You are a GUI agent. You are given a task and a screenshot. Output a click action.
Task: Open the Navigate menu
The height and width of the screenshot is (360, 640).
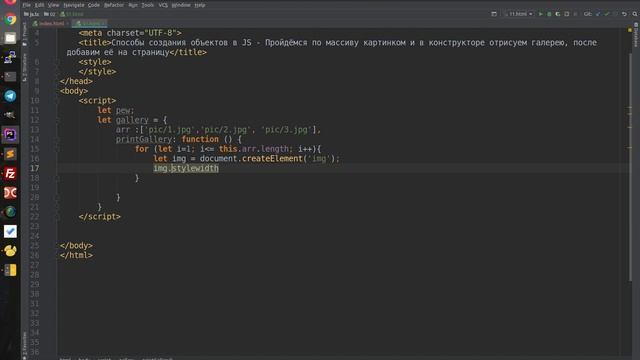point(73,5)
